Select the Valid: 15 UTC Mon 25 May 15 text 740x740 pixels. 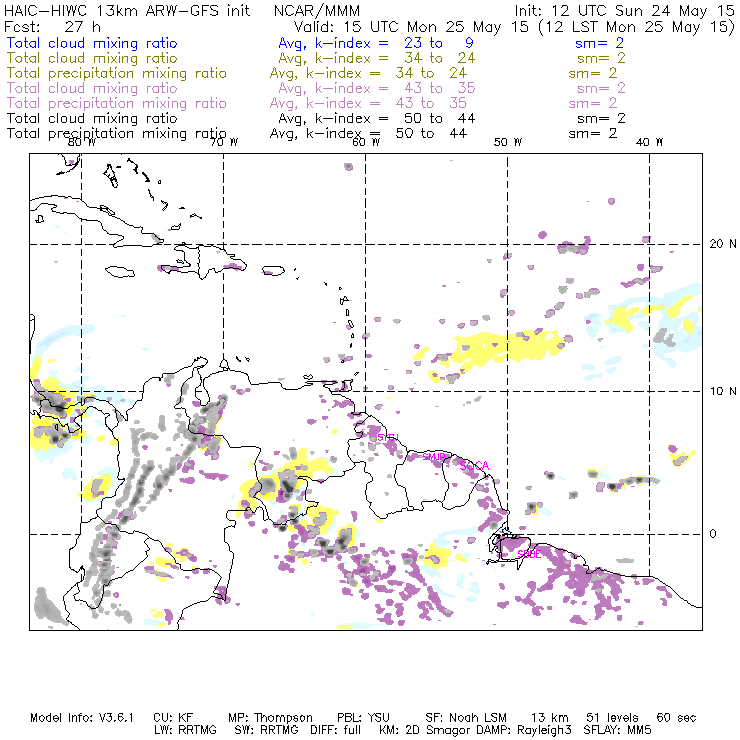pos(411,27)
